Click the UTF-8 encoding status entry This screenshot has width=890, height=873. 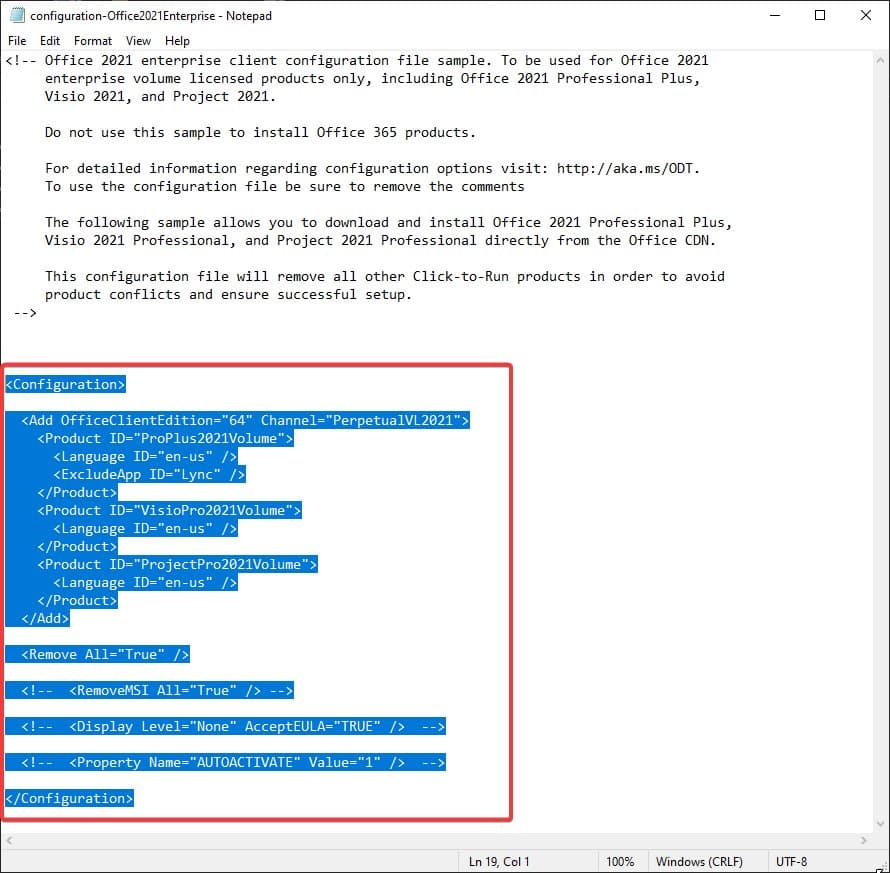click(x=791, y=862)
